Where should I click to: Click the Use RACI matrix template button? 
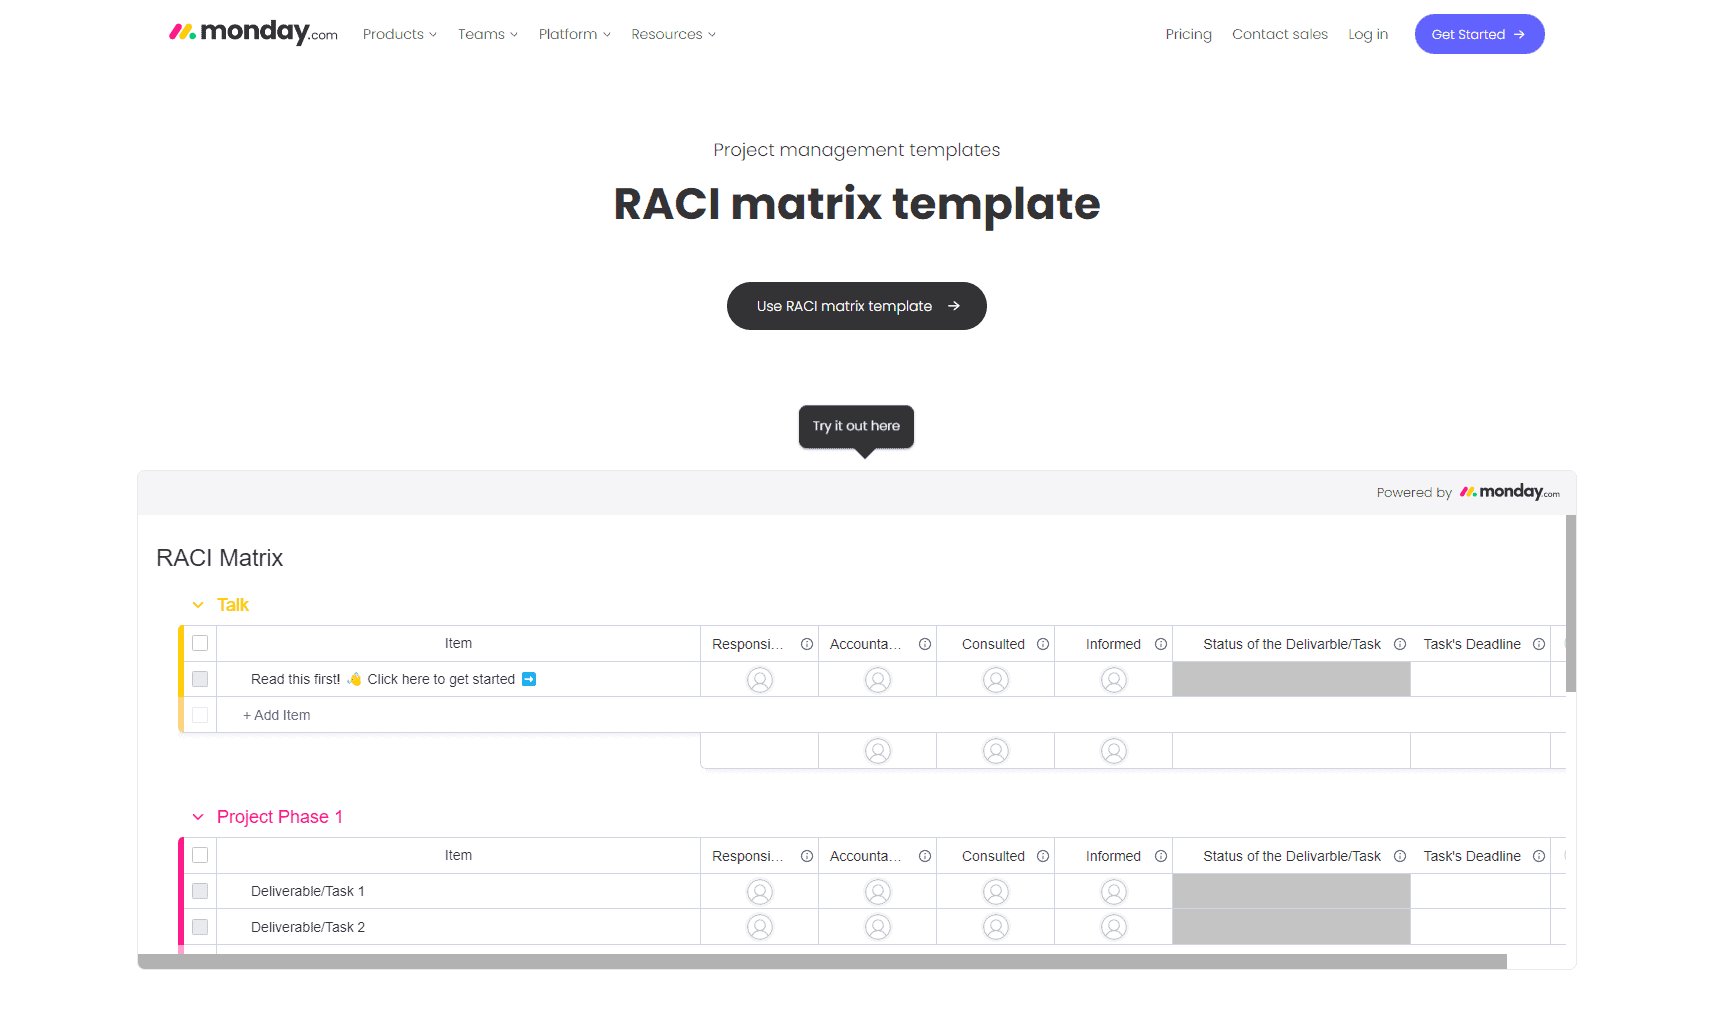point(856,306)
